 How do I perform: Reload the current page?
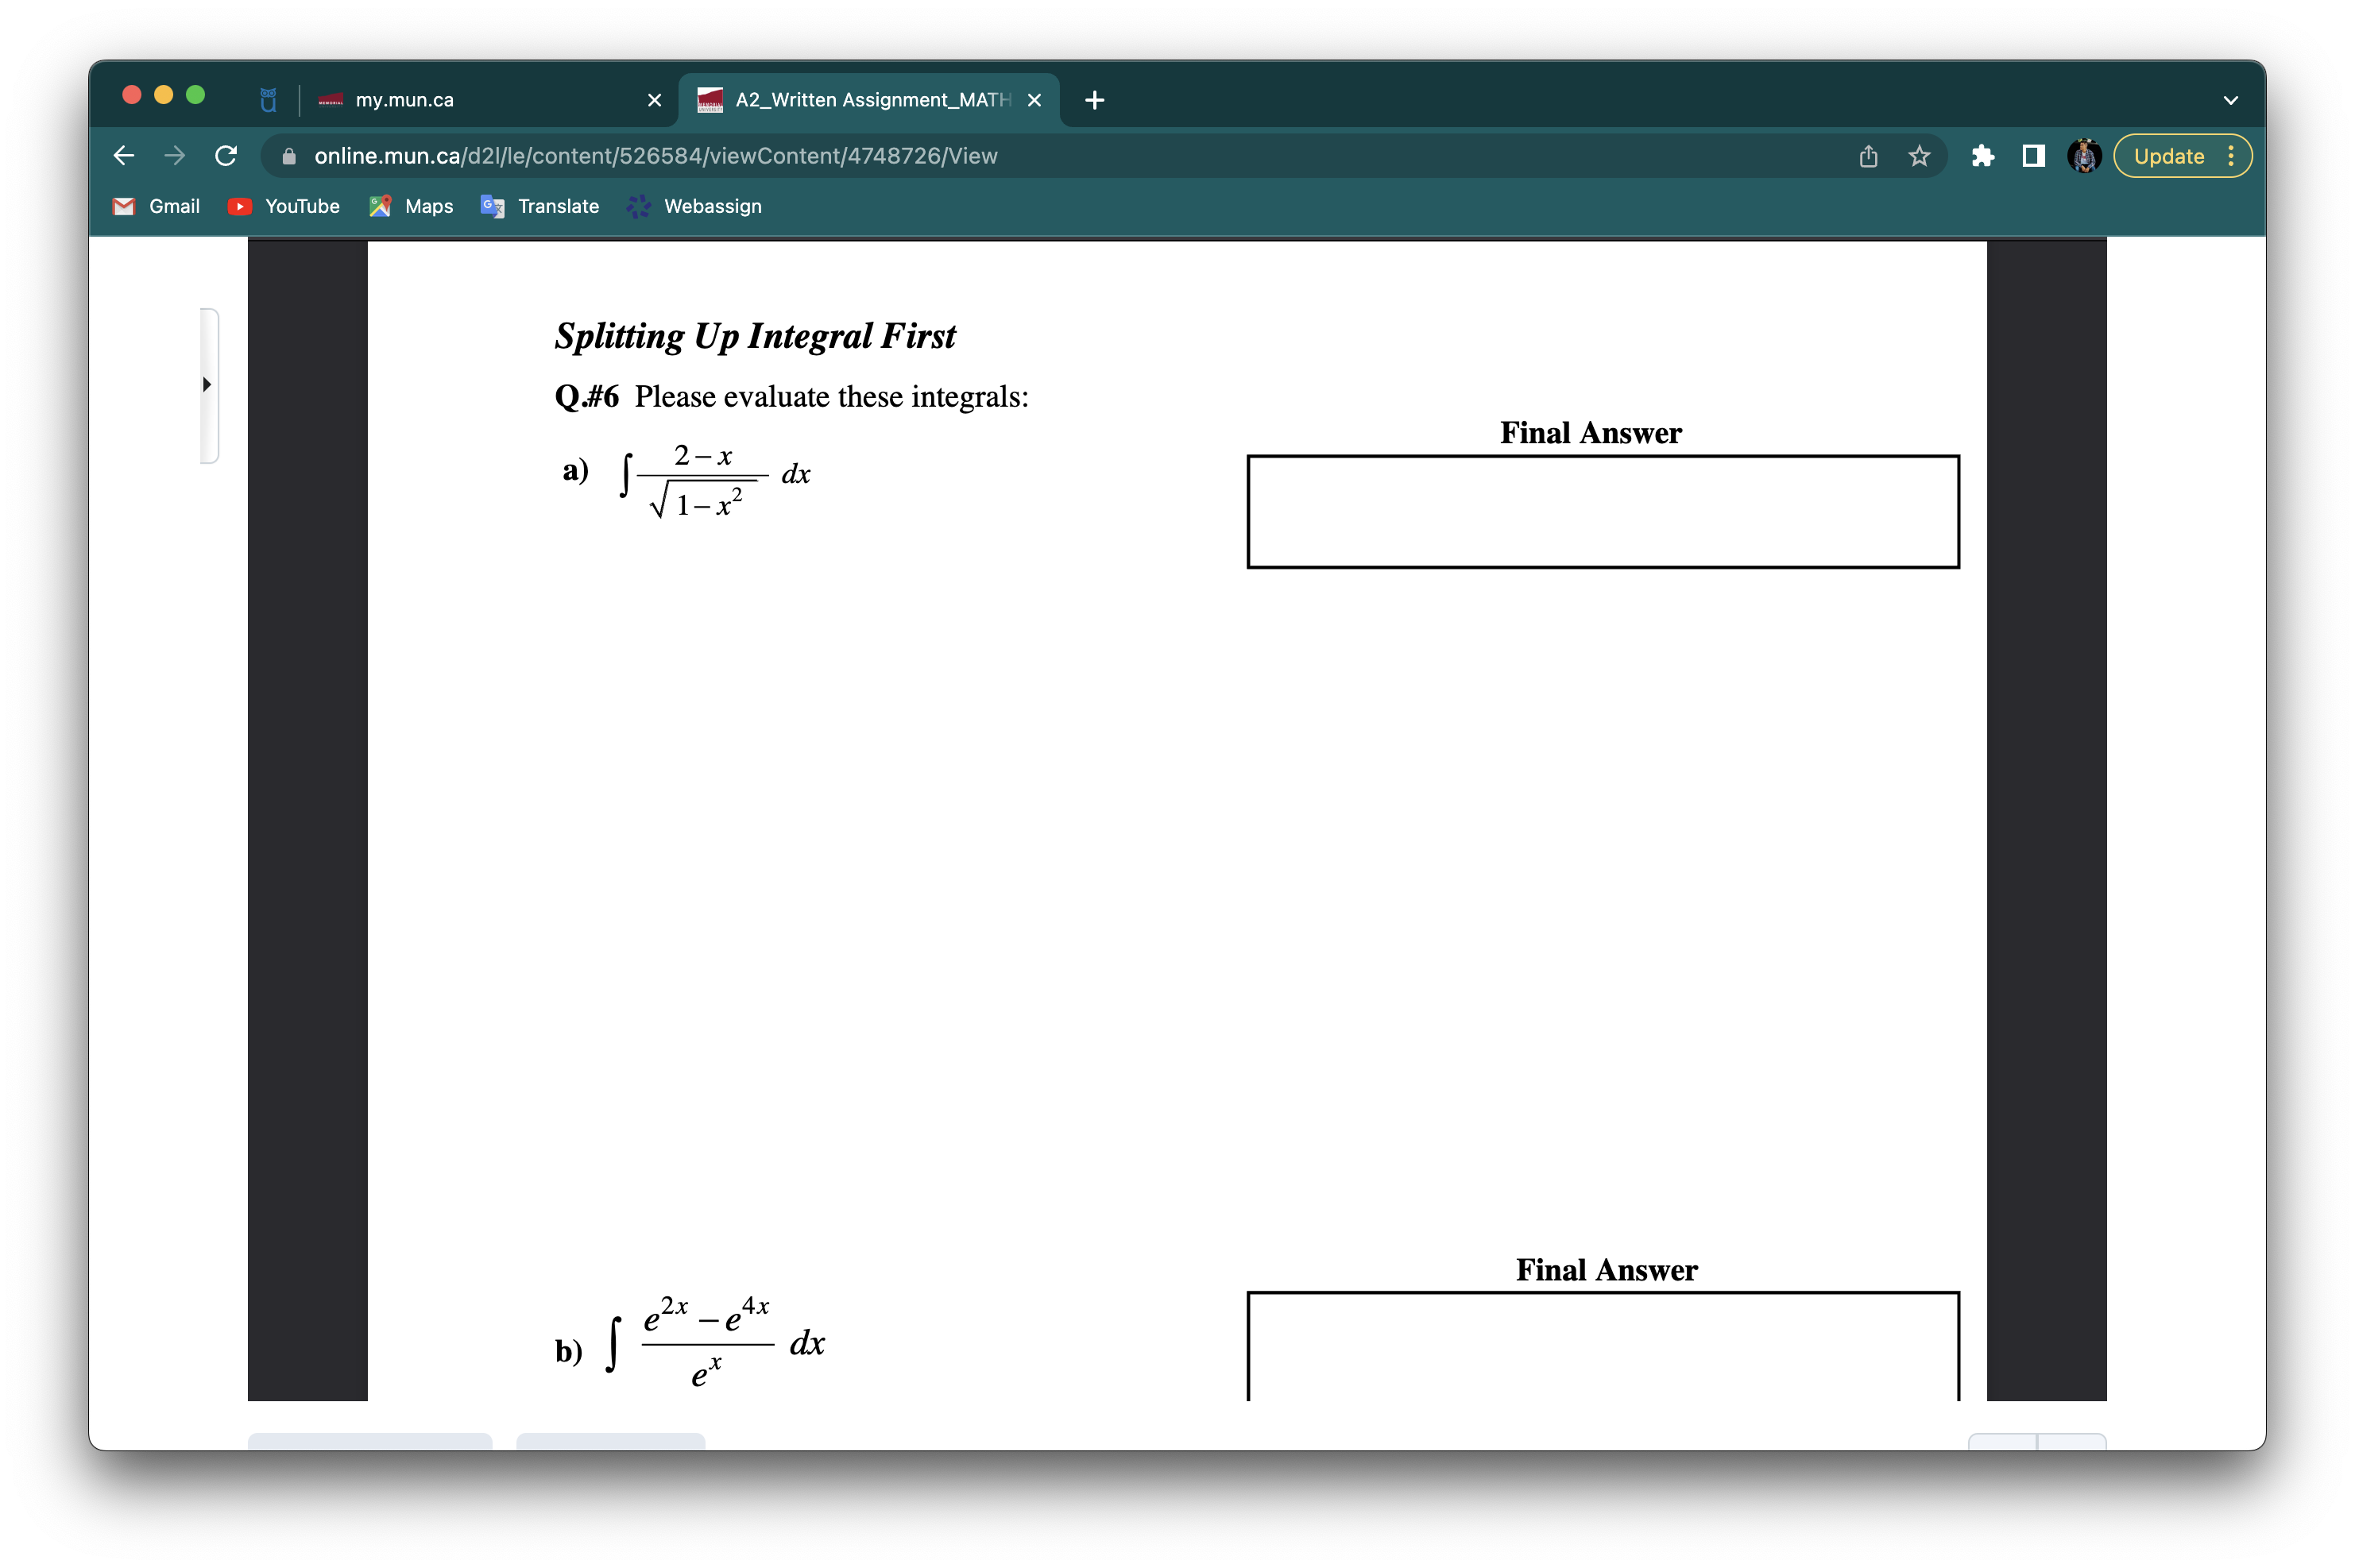point(225,155)
